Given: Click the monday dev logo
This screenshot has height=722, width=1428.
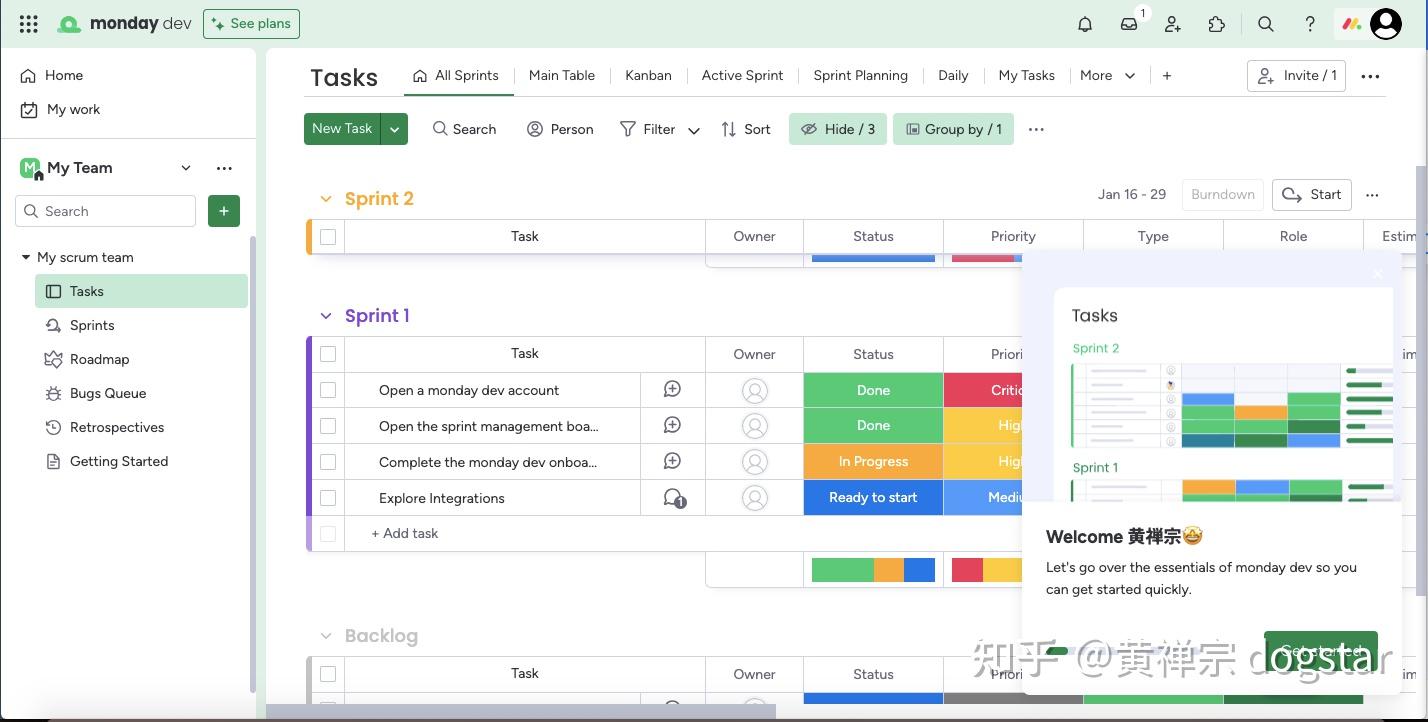Looking at the screenshot, I should pyautogui.click(x=124, y=24).
